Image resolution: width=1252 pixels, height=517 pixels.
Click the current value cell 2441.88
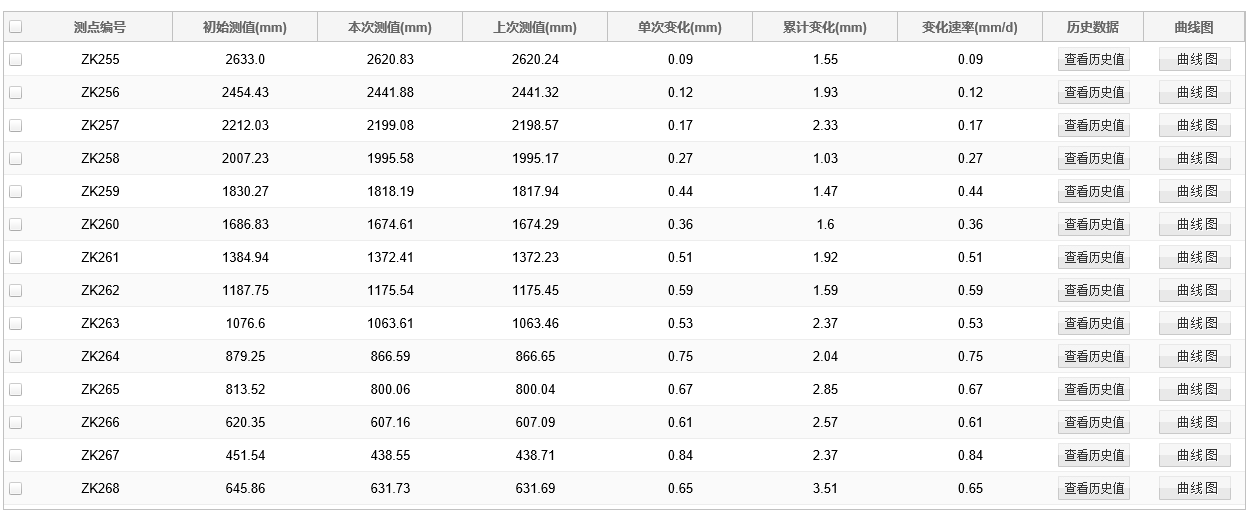pyautogui.click(x=390, y=93)
